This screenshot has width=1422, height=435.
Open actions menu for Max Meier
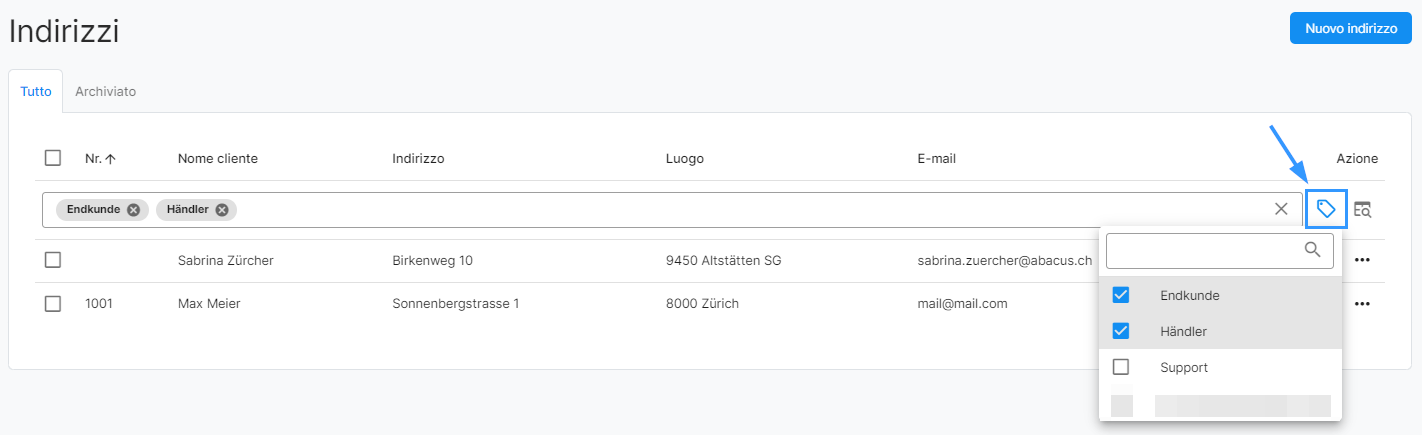point(1361,303)
